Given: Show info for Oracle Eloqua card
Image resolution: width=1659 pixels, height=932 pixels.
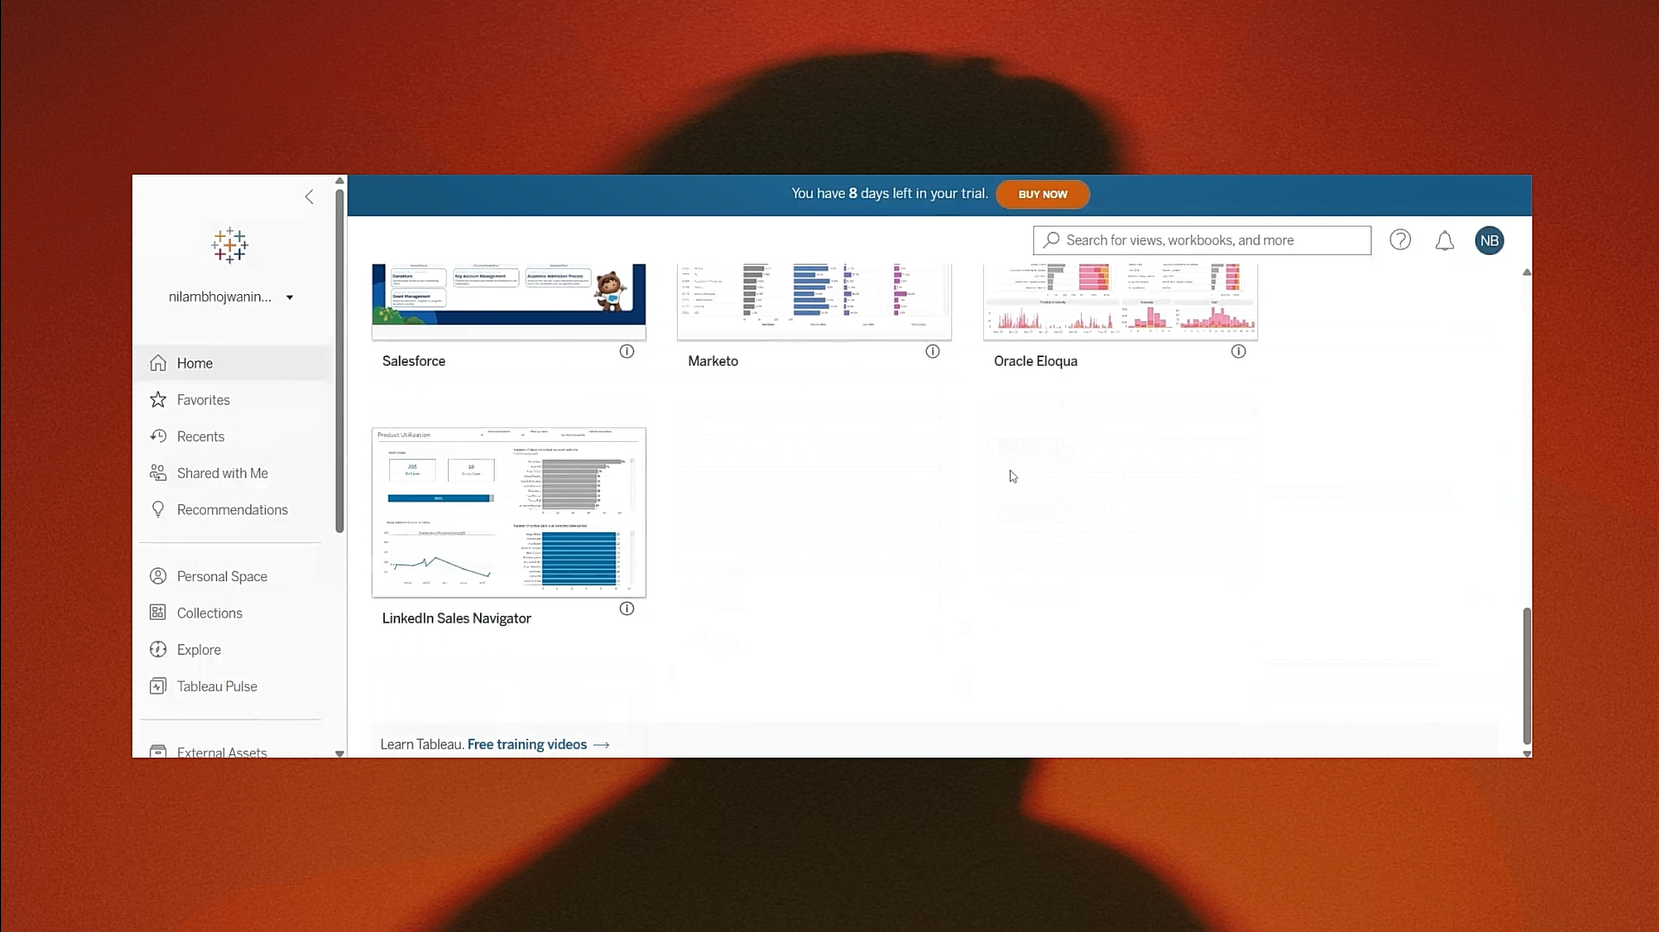Looking at the screenshot, I should pos(1239,351).
